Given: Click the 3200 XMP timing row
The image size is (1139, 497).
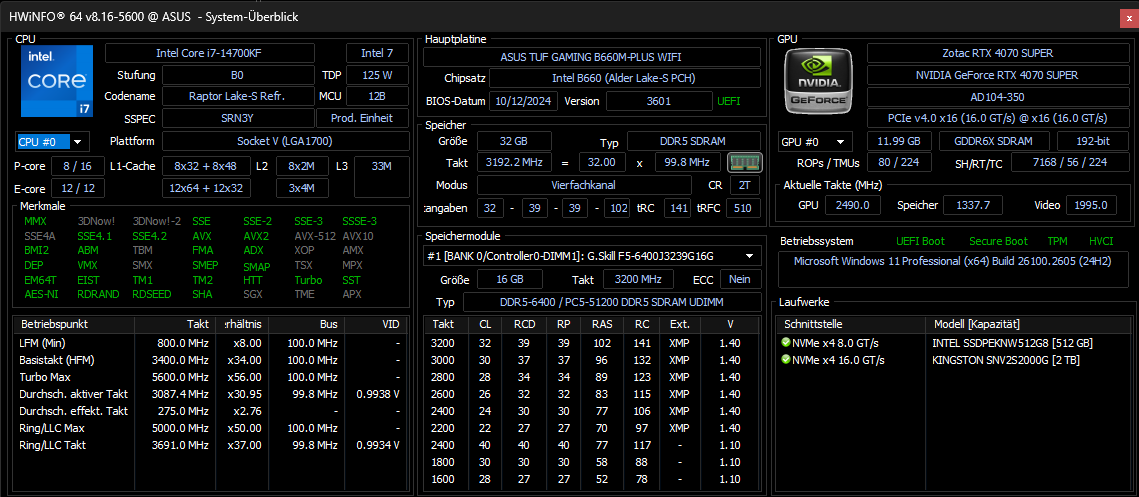Looking at the screenshot, I should [592, 342].
